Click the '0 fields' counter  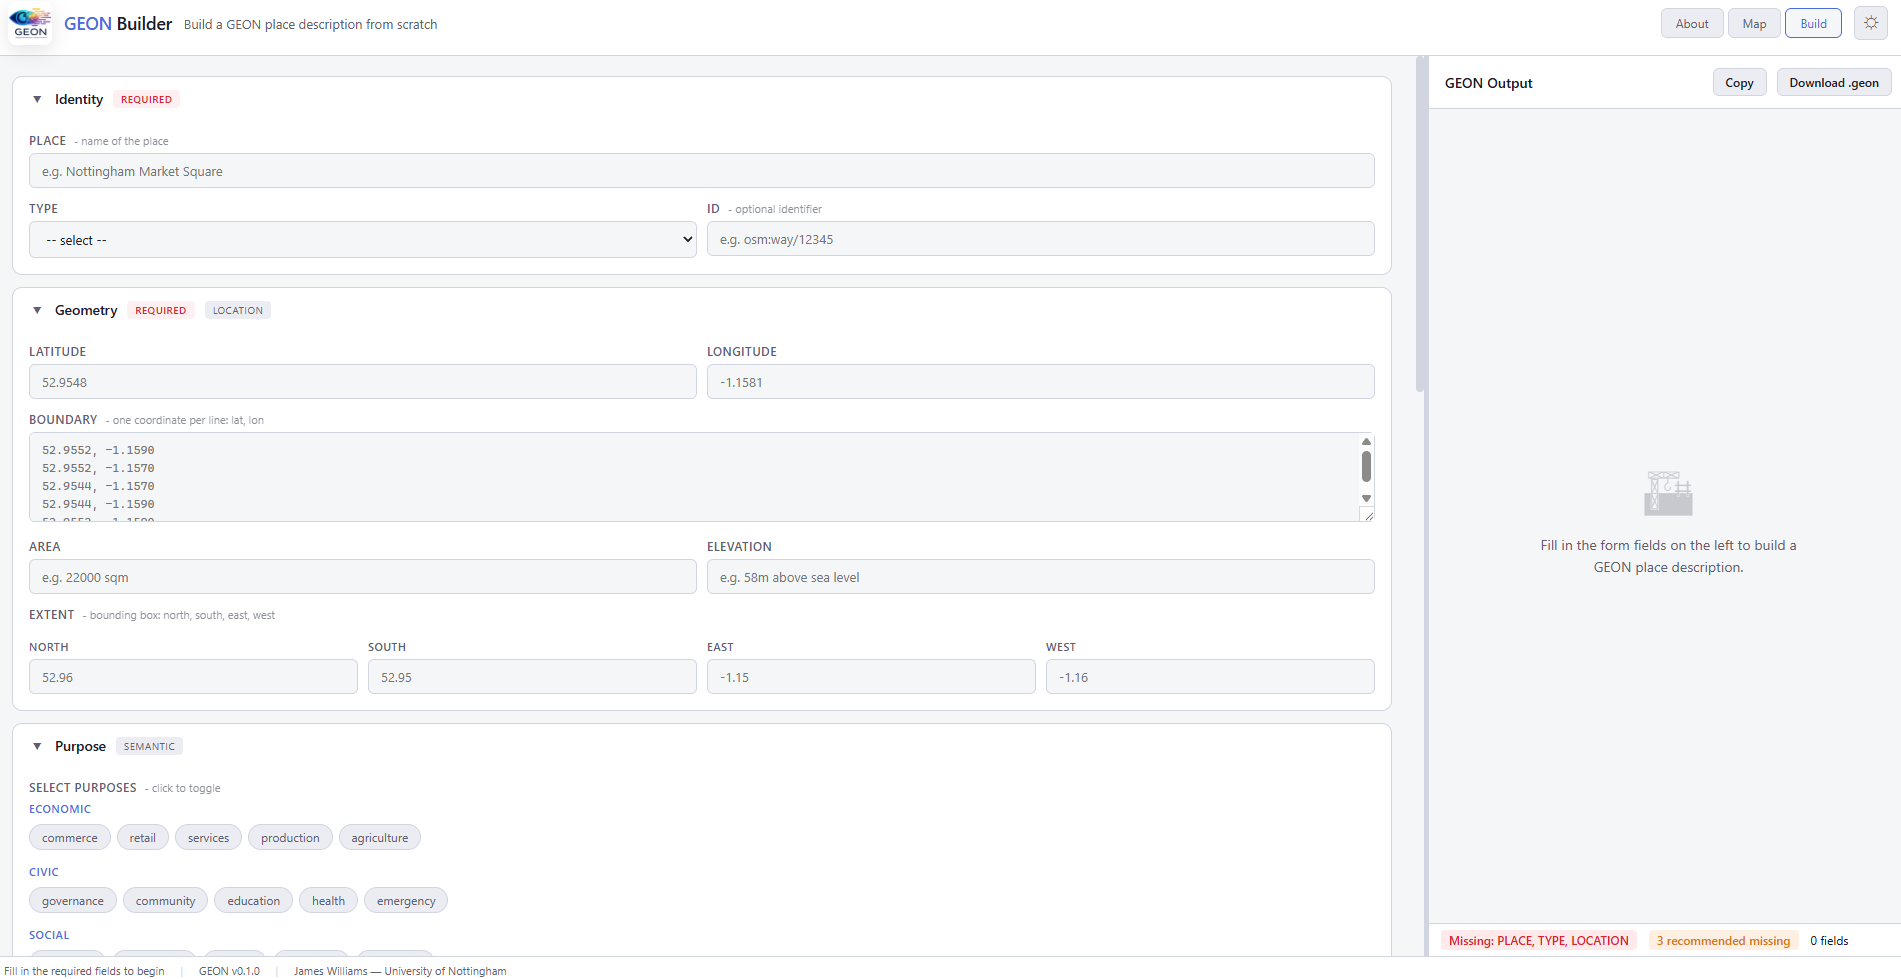click(x=1829, y=941)
